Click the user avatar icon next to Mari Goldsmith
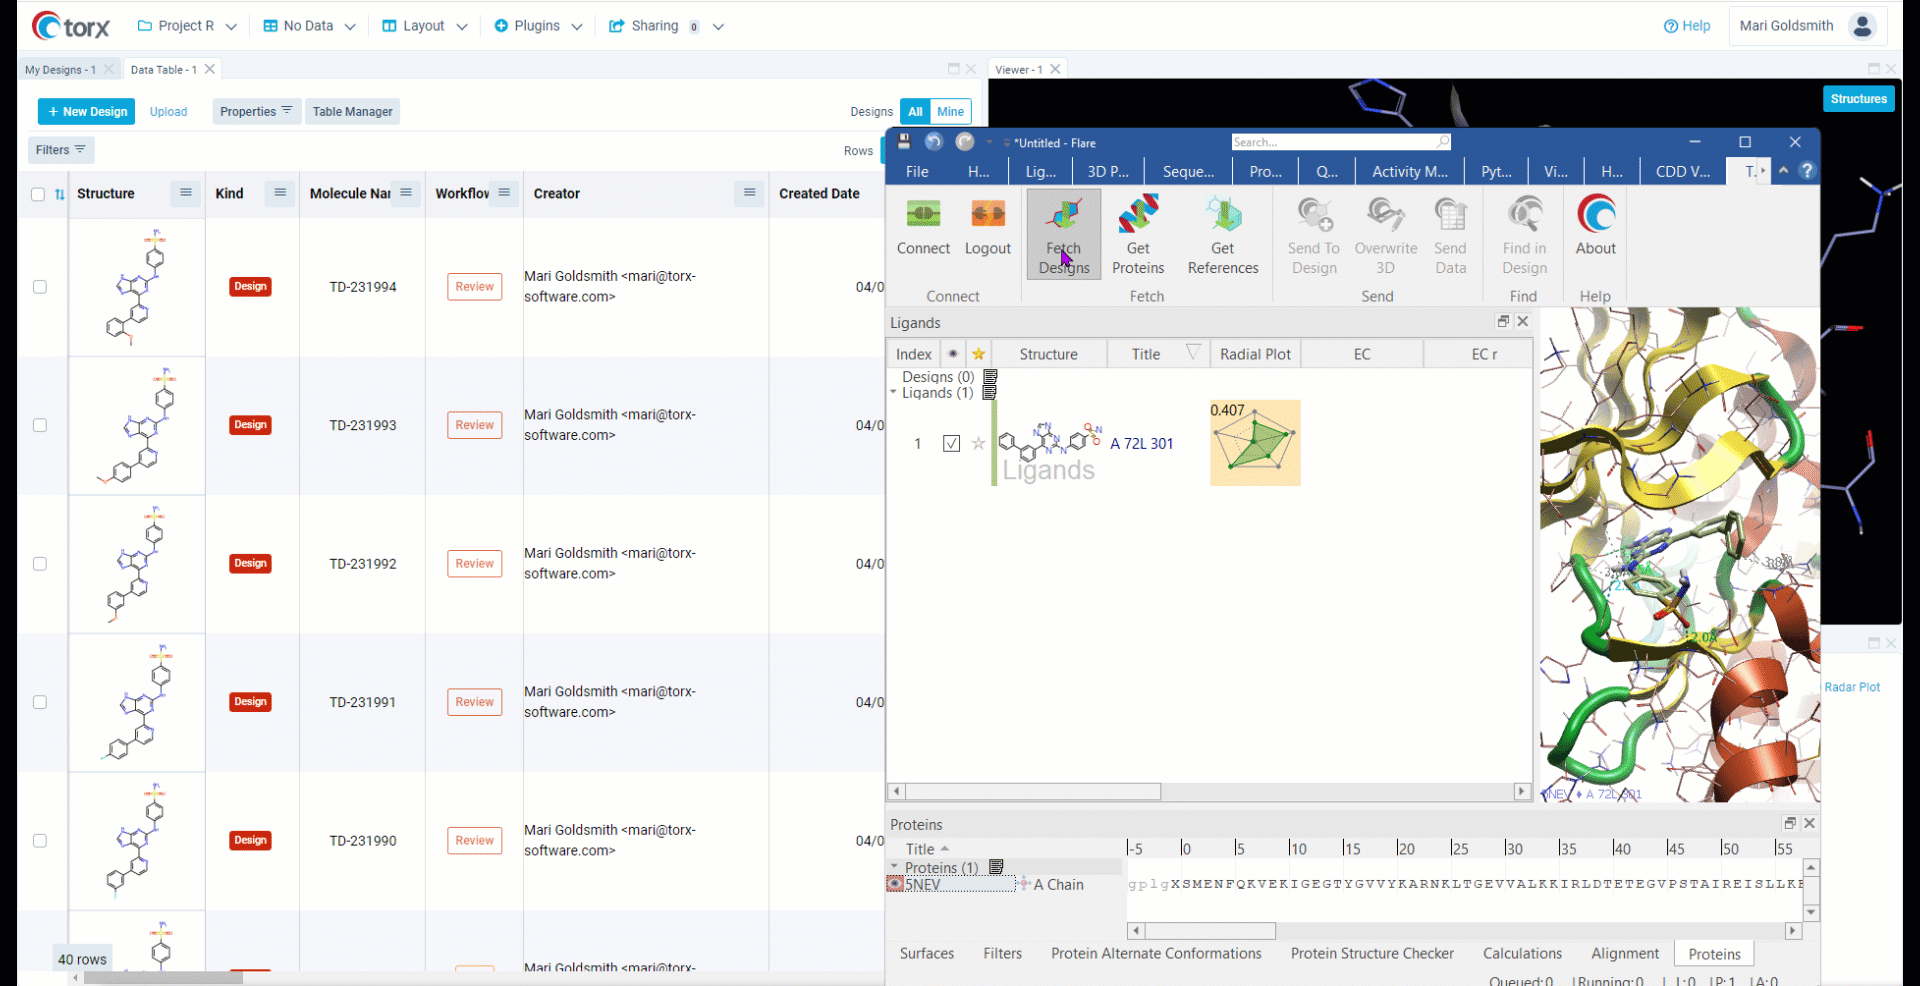Screen dimensions: 1920x986 point(1862,26)
